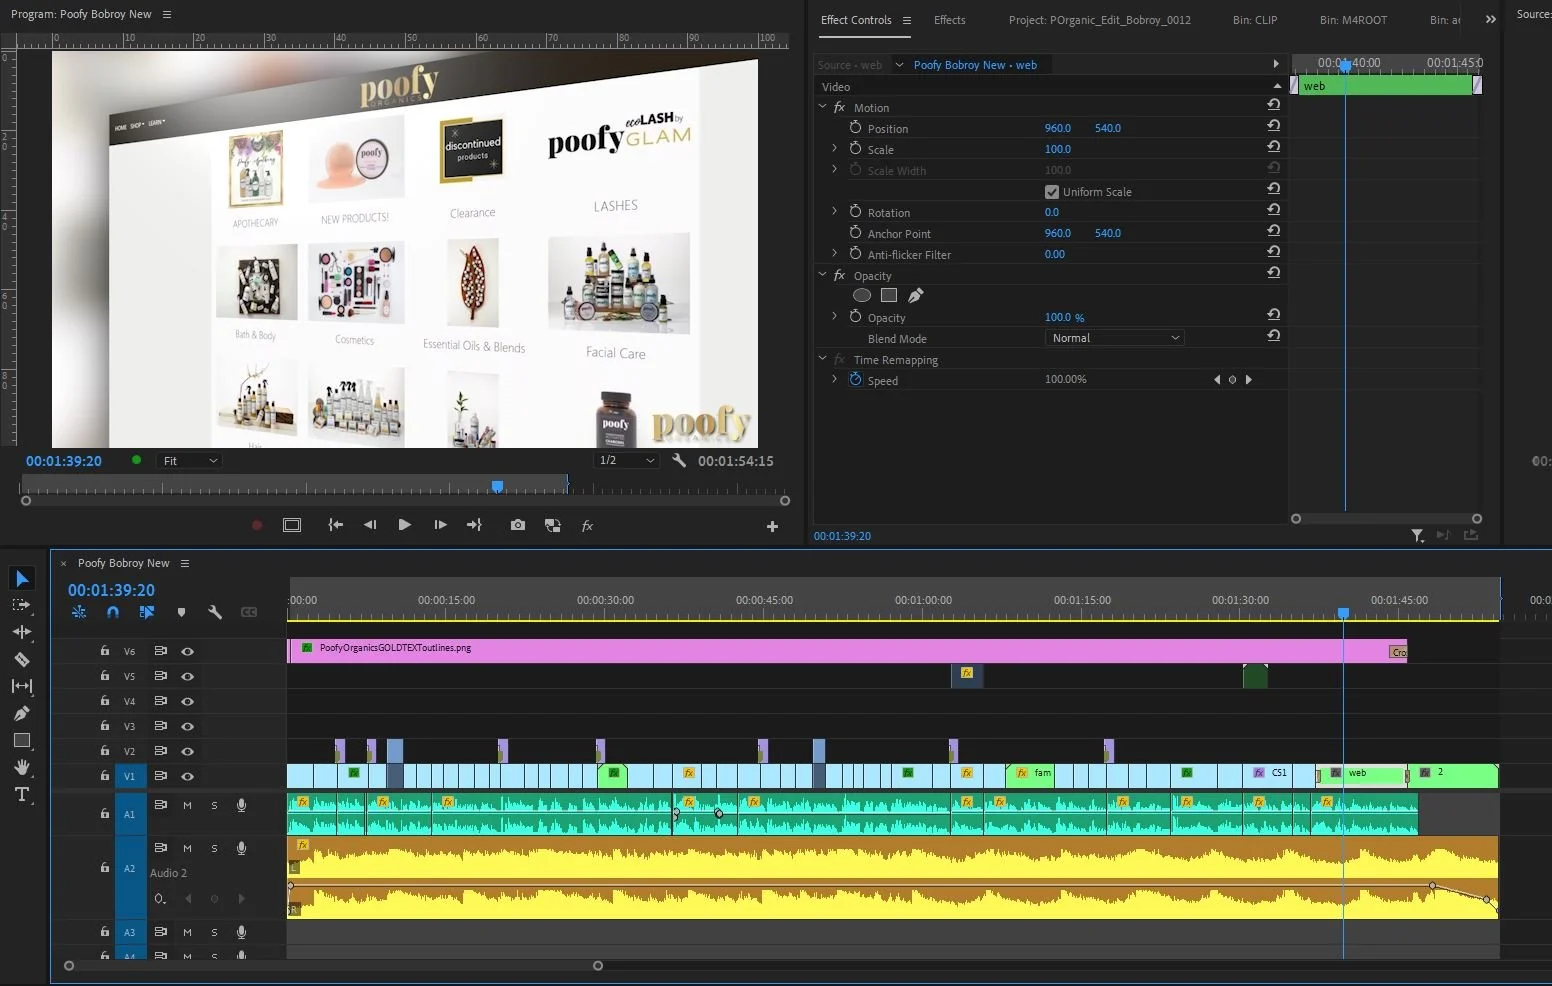Collapse the Motion effect group
The height and width of the screenshot is (986, 1552).
822,106
